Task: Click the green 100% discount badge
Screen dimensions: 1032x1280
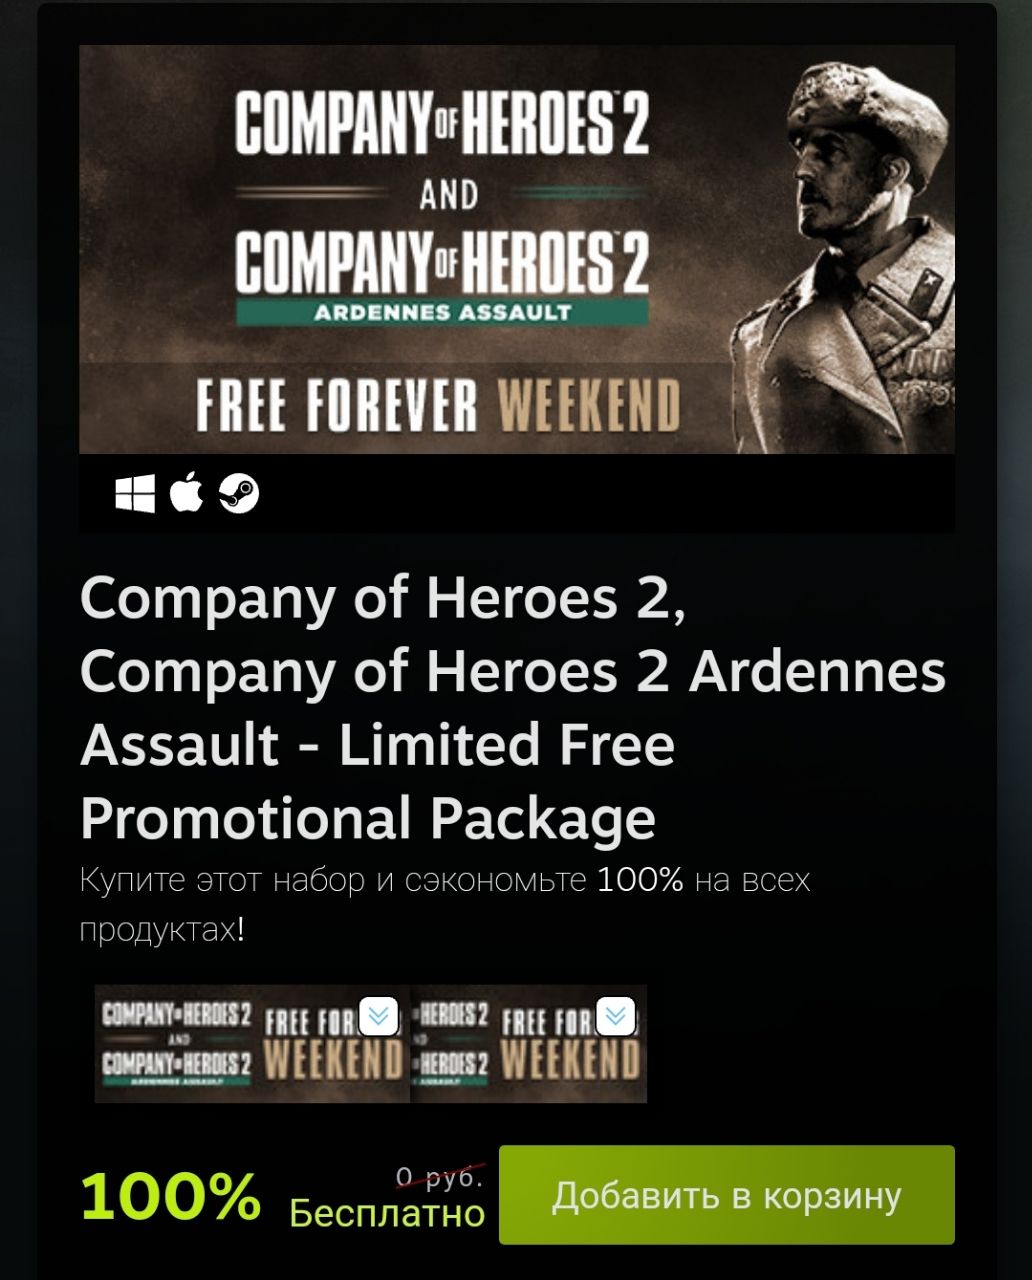Action: [171, 1196]
